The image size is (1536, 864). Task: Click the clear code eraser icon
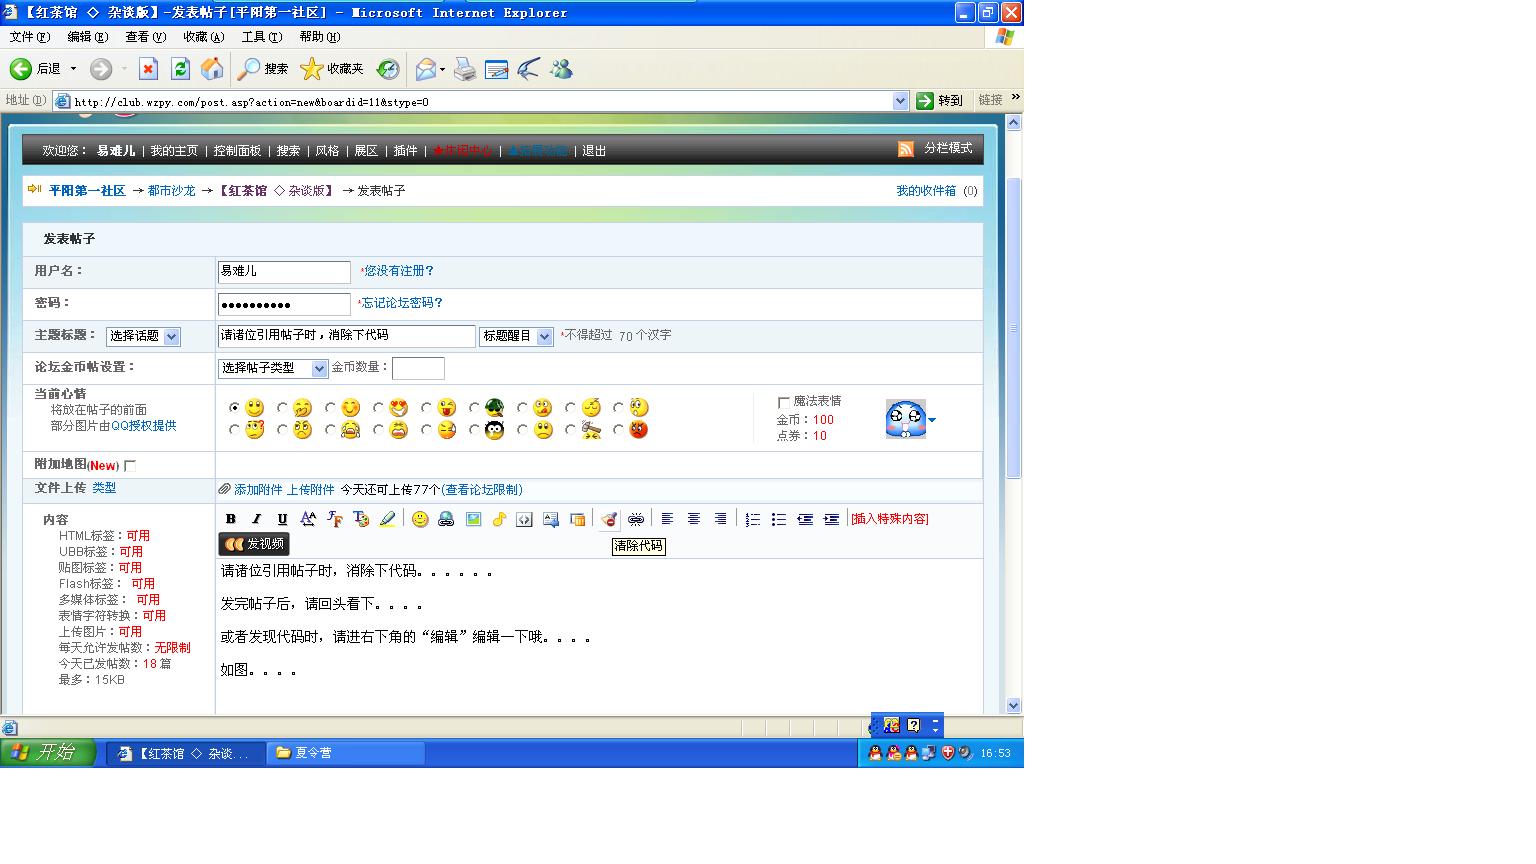point(609,519)
